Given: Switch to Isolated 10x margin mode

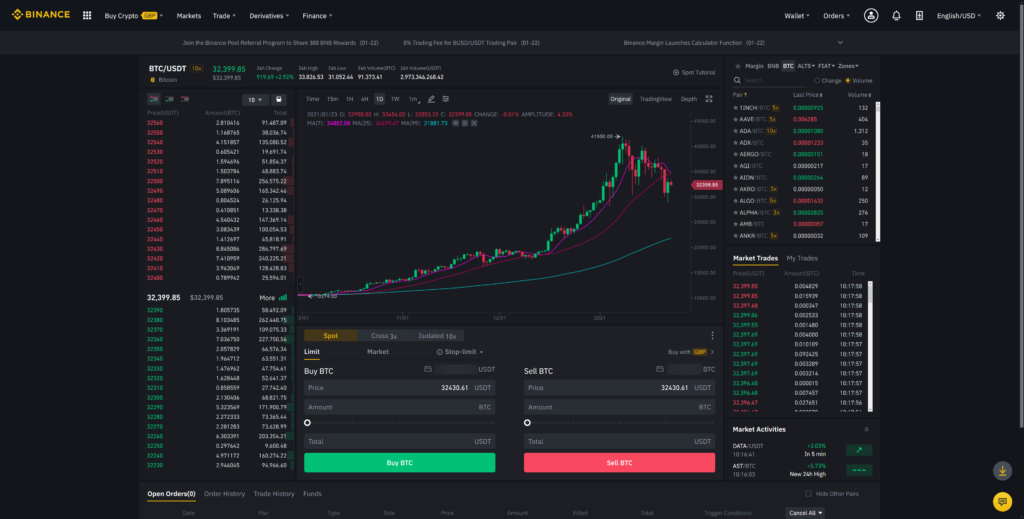Looking at the screenshot, I should click(437, 336).
